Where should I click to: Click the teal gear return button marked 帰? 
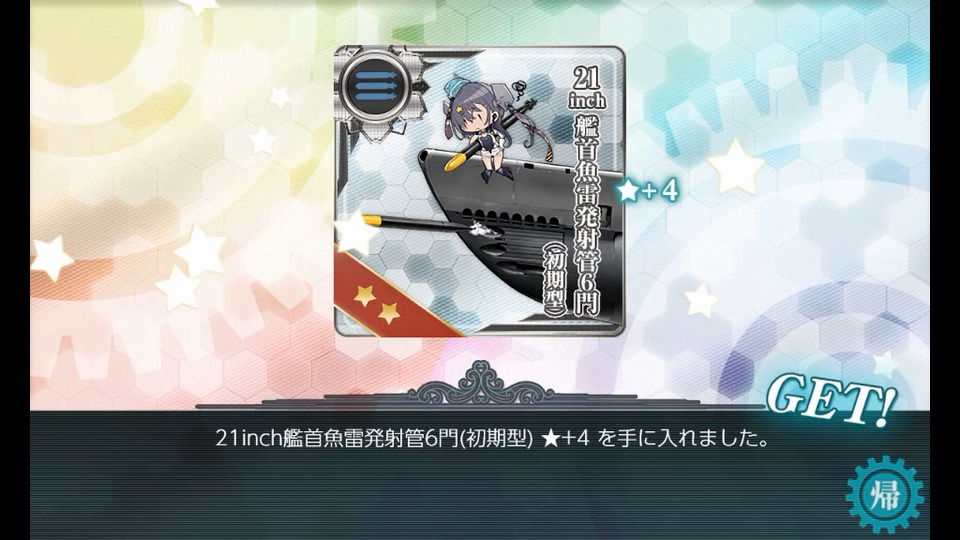[x=885, y=494]
